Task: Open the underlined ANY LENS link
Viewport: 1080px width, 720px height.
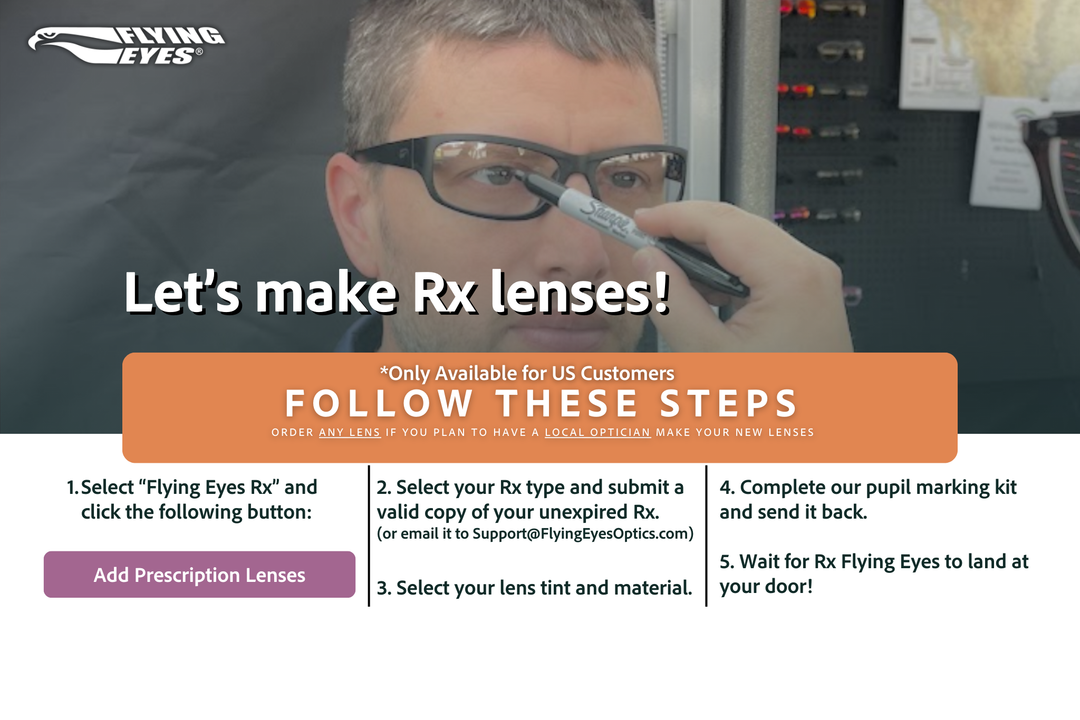Action: tap(349, 432)
